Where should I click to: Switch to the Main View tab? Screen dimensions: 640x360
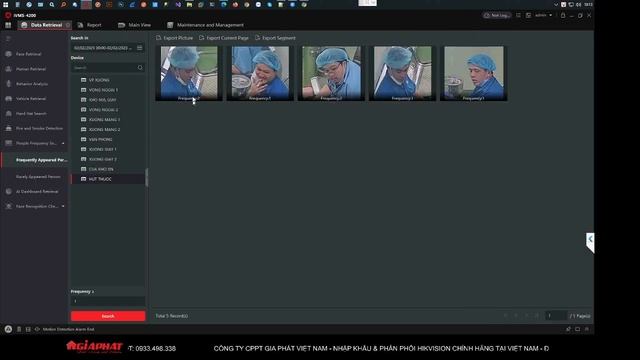coord(134,25)
